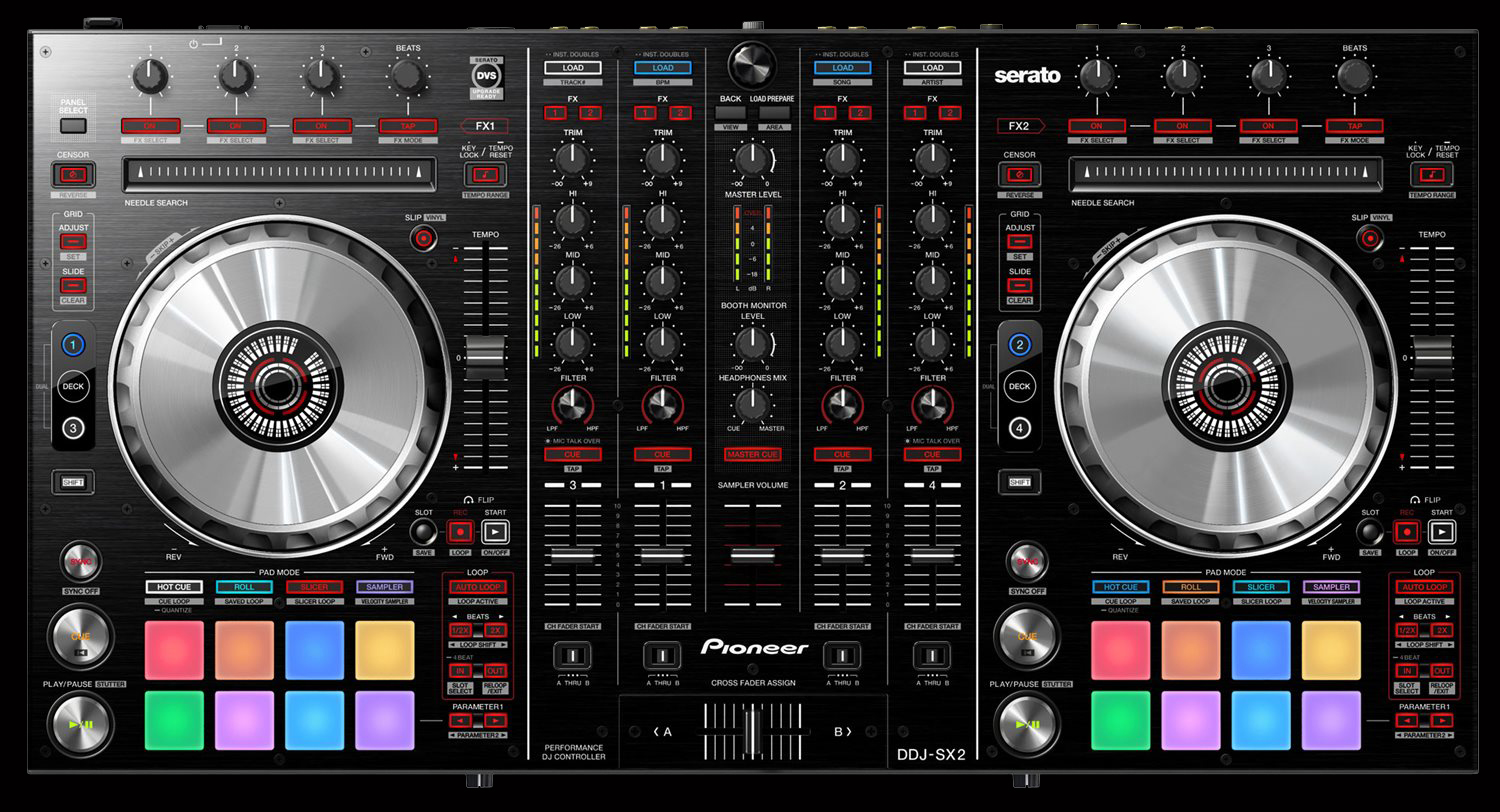Image resolution: width=1500 pixels, height=812 pixels.
Task: Toggle SYNC on the right deck
Action: click(x=1027, y=562)
